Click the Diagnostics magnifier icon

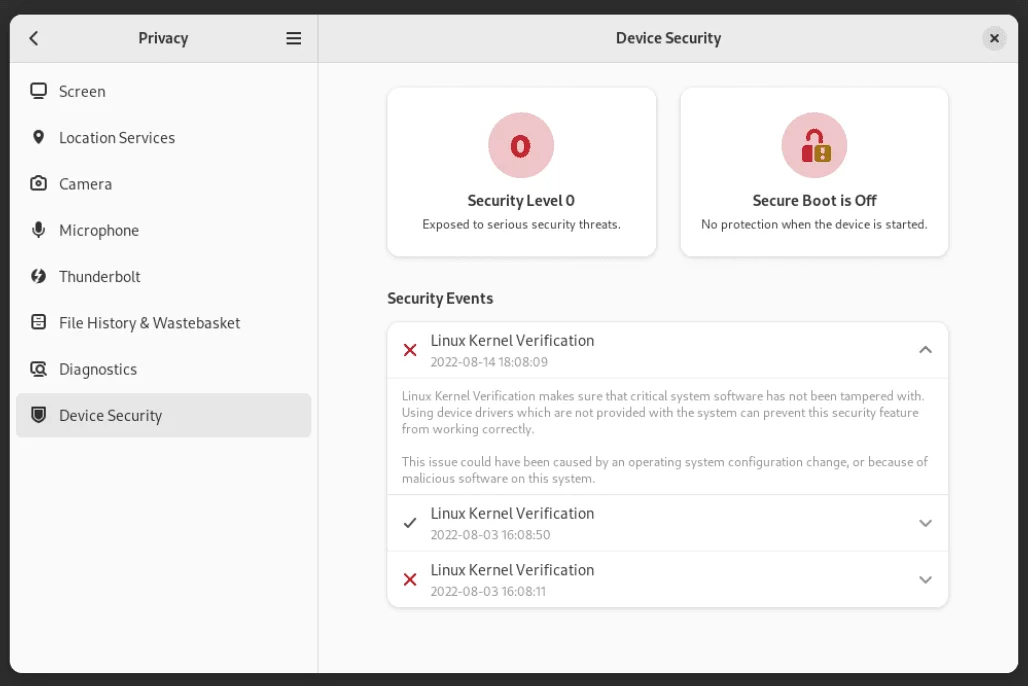(x=39, y=369)
